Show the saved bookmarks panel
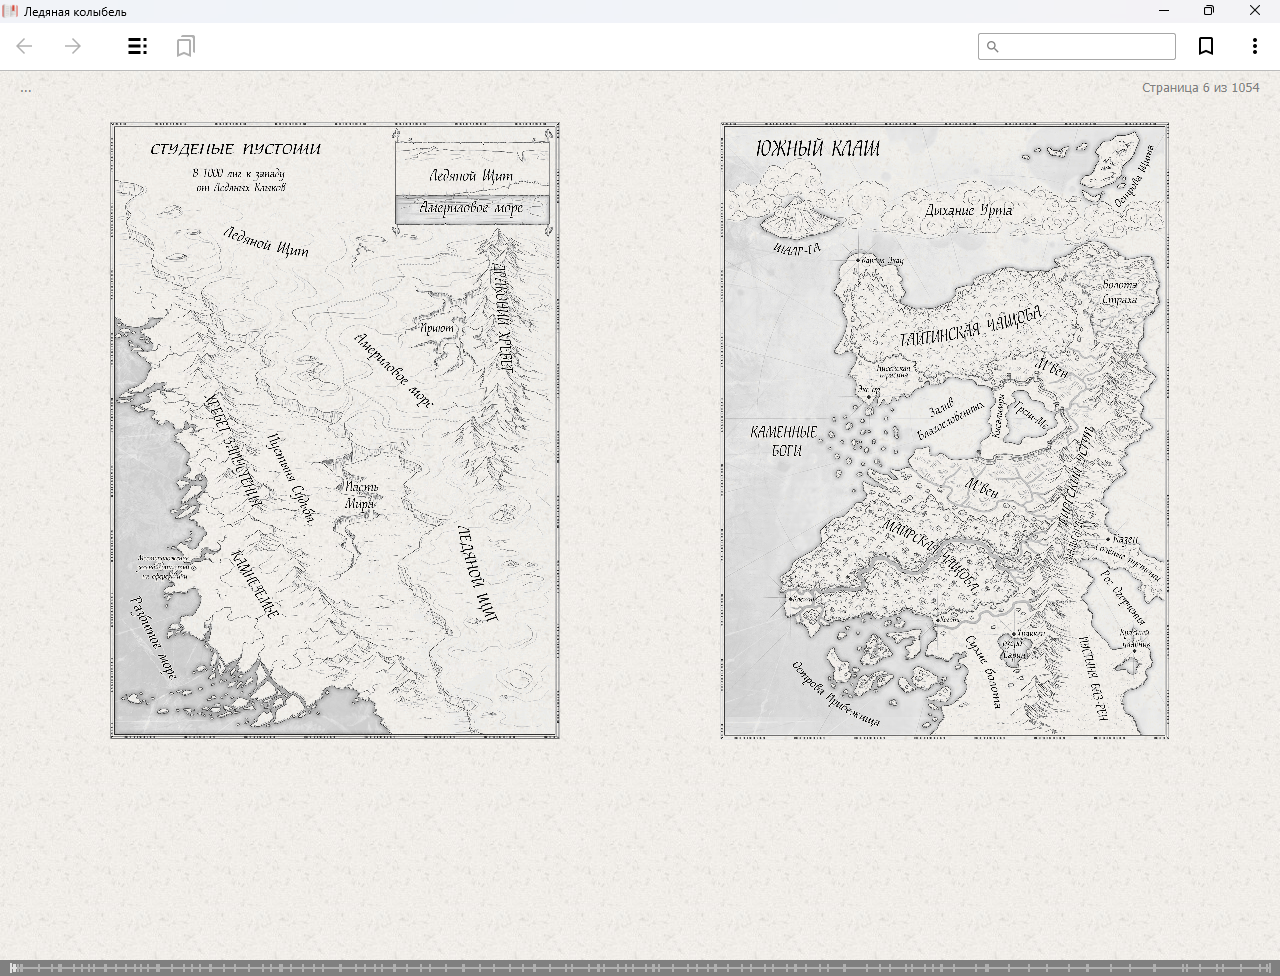The width and height of the screenshot is (1280, 976). 185,46
